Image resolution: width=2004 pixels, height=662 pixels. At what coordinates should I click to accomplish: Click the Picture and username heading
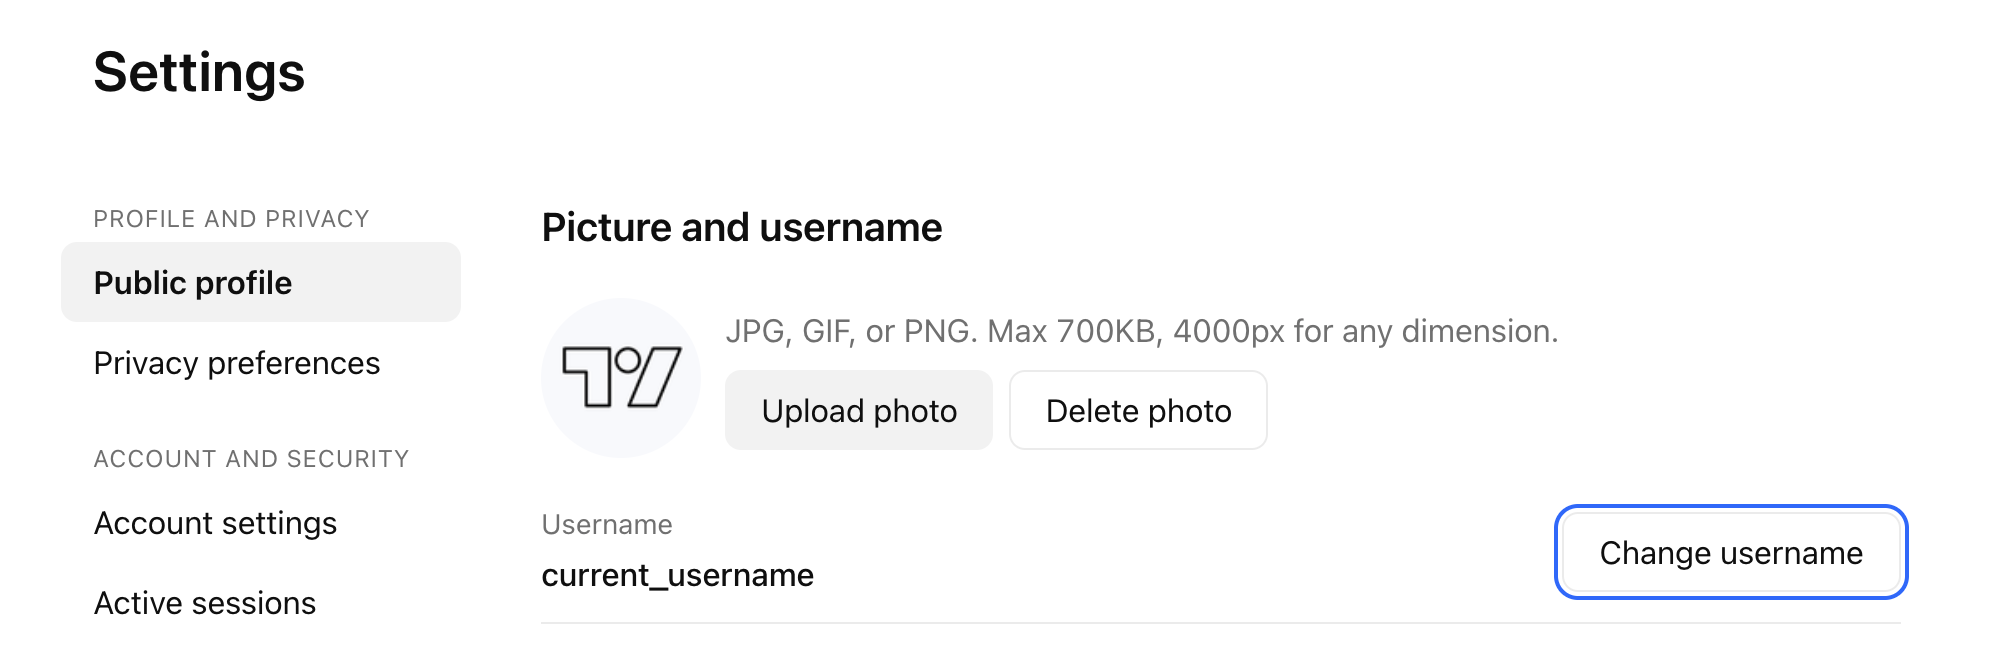(742, 227)
